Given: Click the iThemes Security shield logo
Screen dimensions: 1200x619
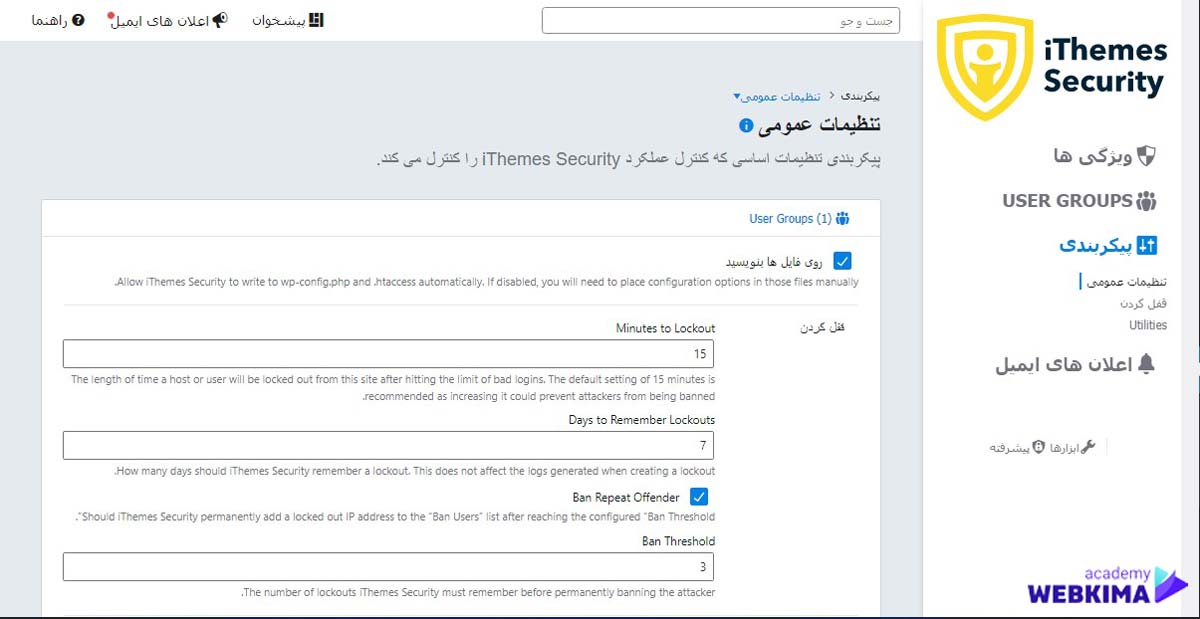Looking at the screenshot, I should [x=986, y=67].
